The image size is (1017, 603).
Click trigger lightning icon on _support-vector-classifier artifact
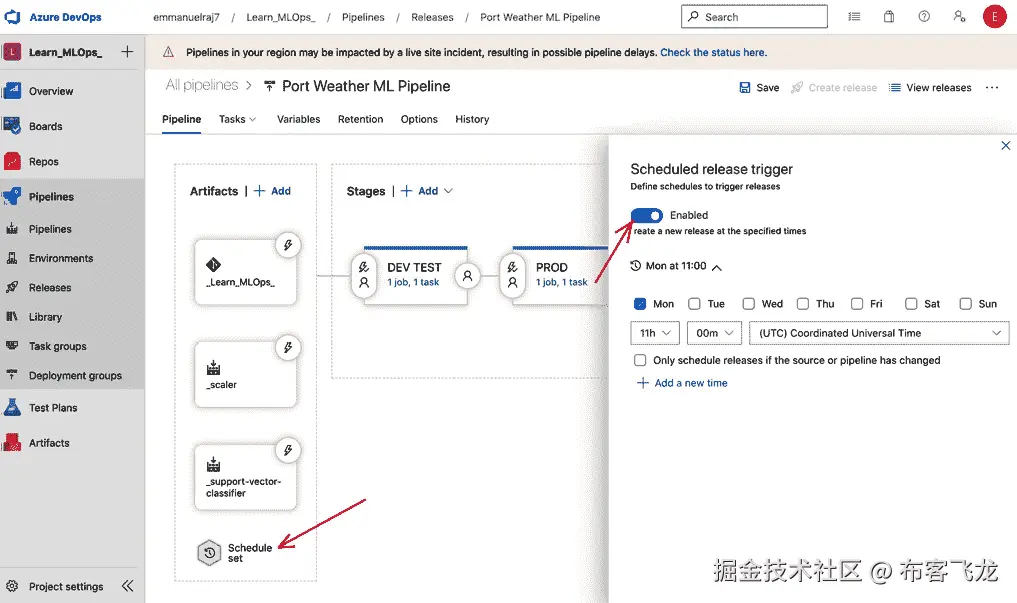pyautogui.click(x=288, y=450)
